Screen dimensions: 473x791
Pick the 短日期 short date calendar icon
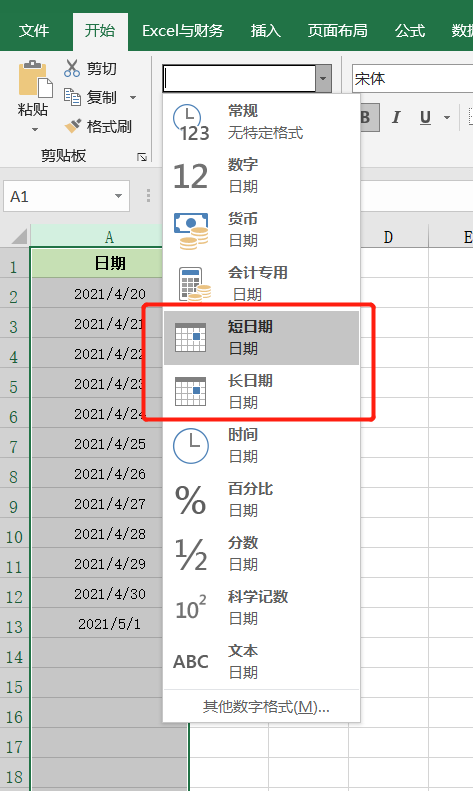click(191, 337)
